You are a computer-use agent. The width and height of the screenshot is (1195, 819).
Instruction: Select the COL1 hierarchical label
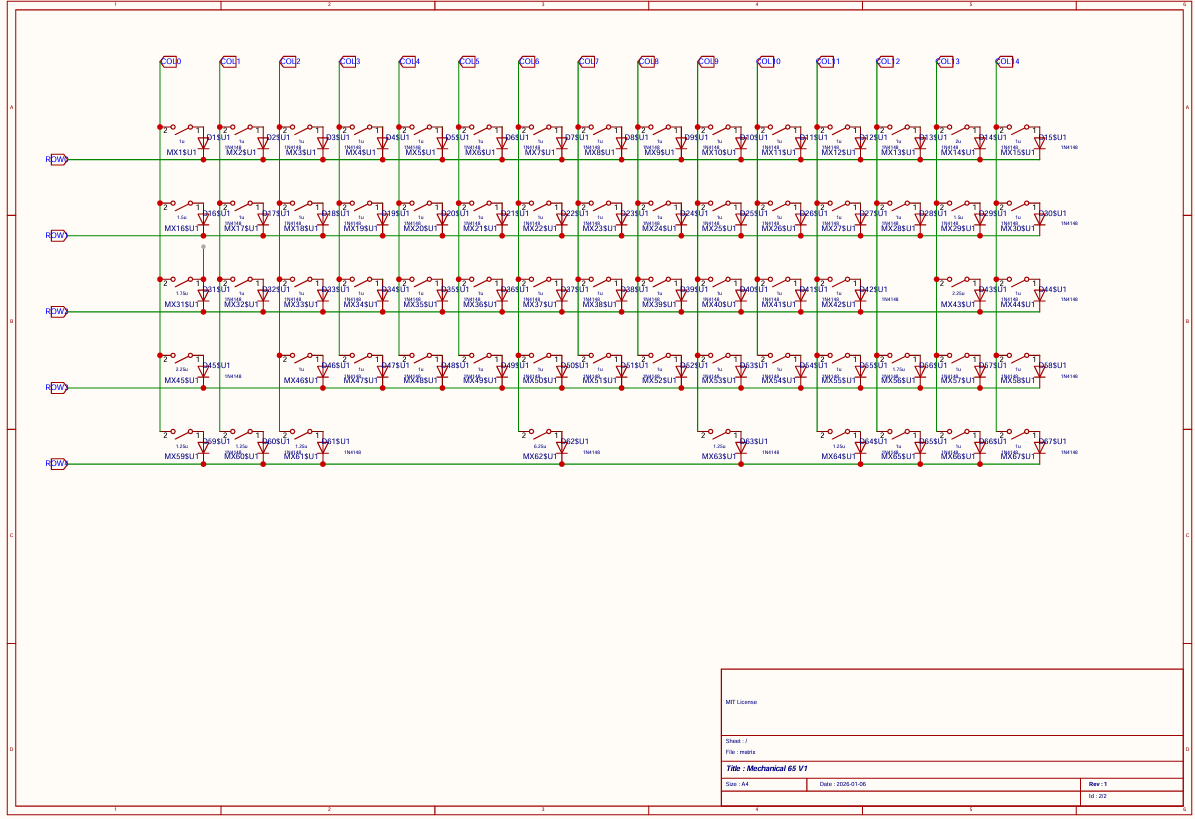(229, 62)
